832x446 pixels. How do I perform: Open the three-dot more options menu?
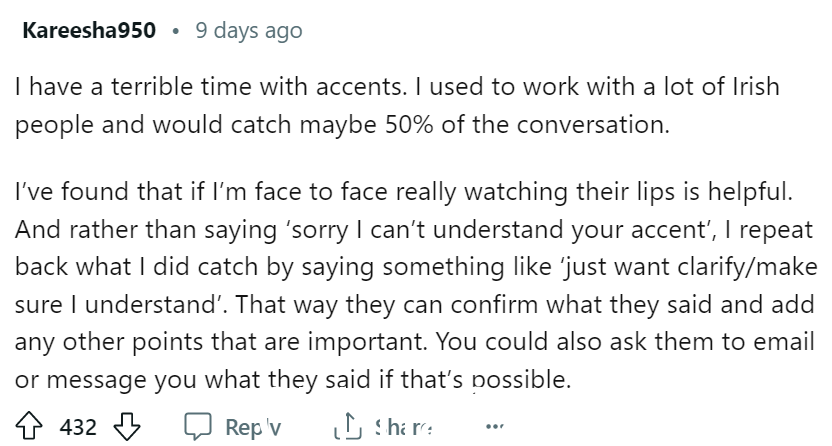point(495,426)
